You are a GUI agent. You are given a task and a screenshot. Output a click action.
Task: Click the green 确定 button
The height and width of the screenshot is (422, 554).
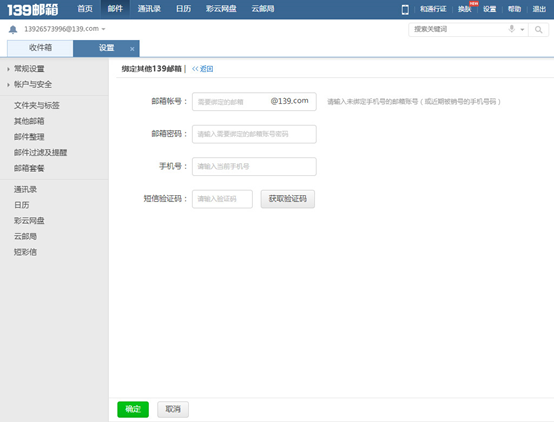[133, 409]
